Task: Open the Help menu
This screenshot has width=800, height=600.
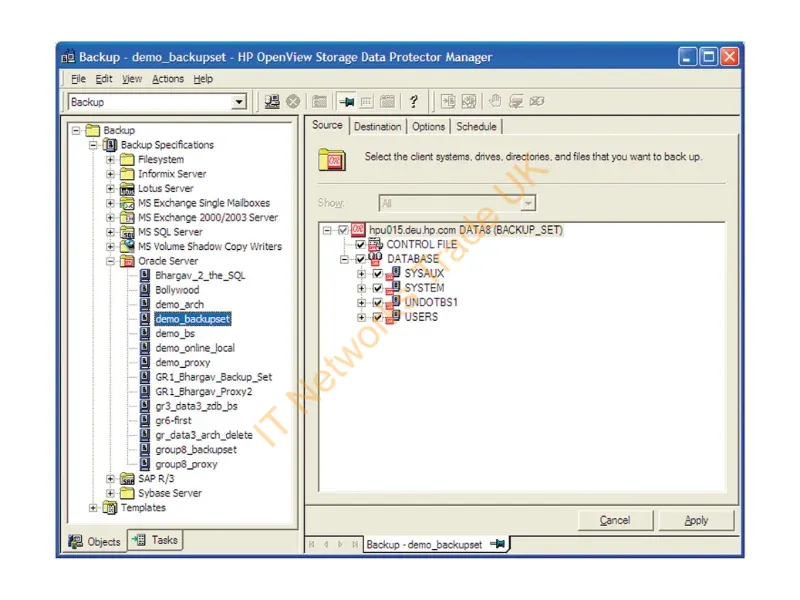Action: coord(203,79)
